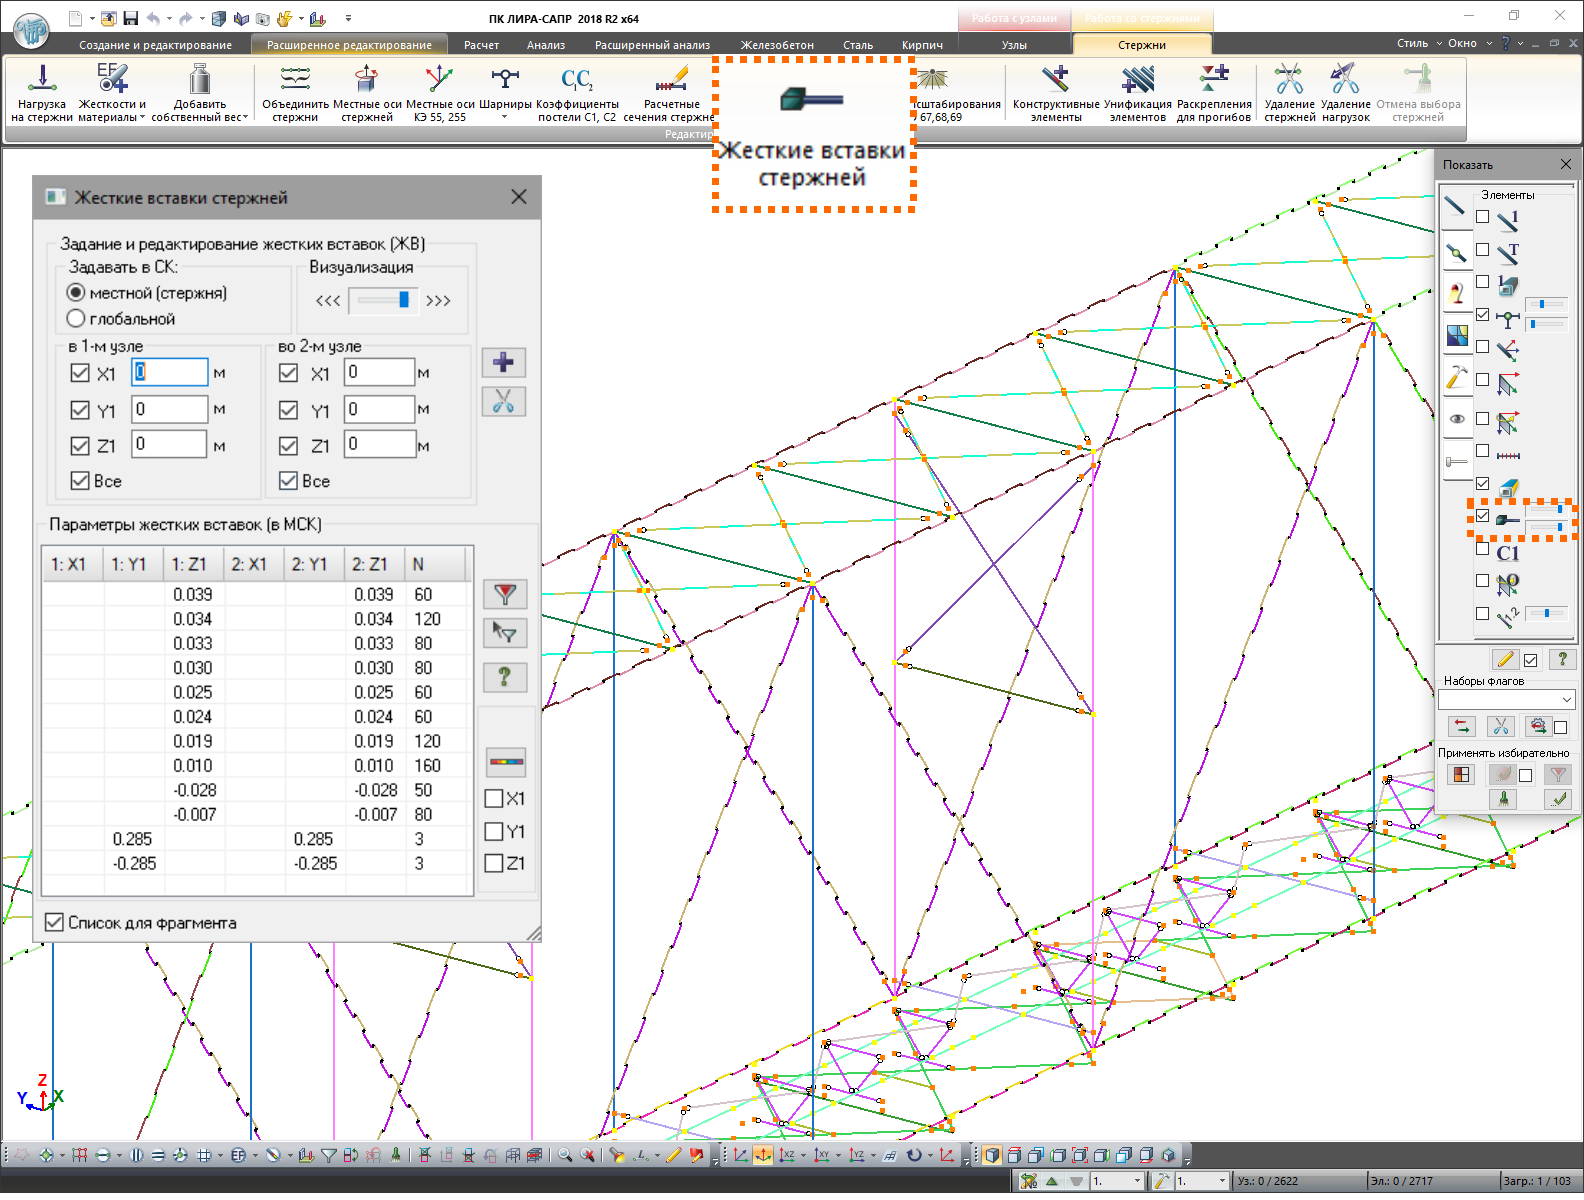Click the visualization slider handle
Screen dimensions: 1584x1200
point(404,300)
